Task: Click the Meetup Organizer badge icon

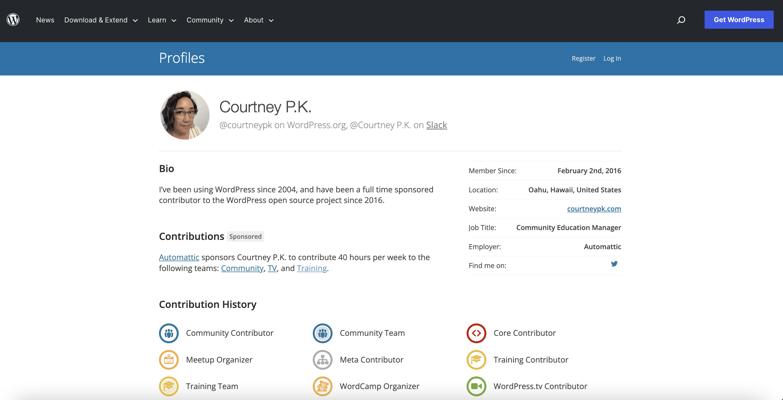Action: pyautogui.click(x=169, y=360)
